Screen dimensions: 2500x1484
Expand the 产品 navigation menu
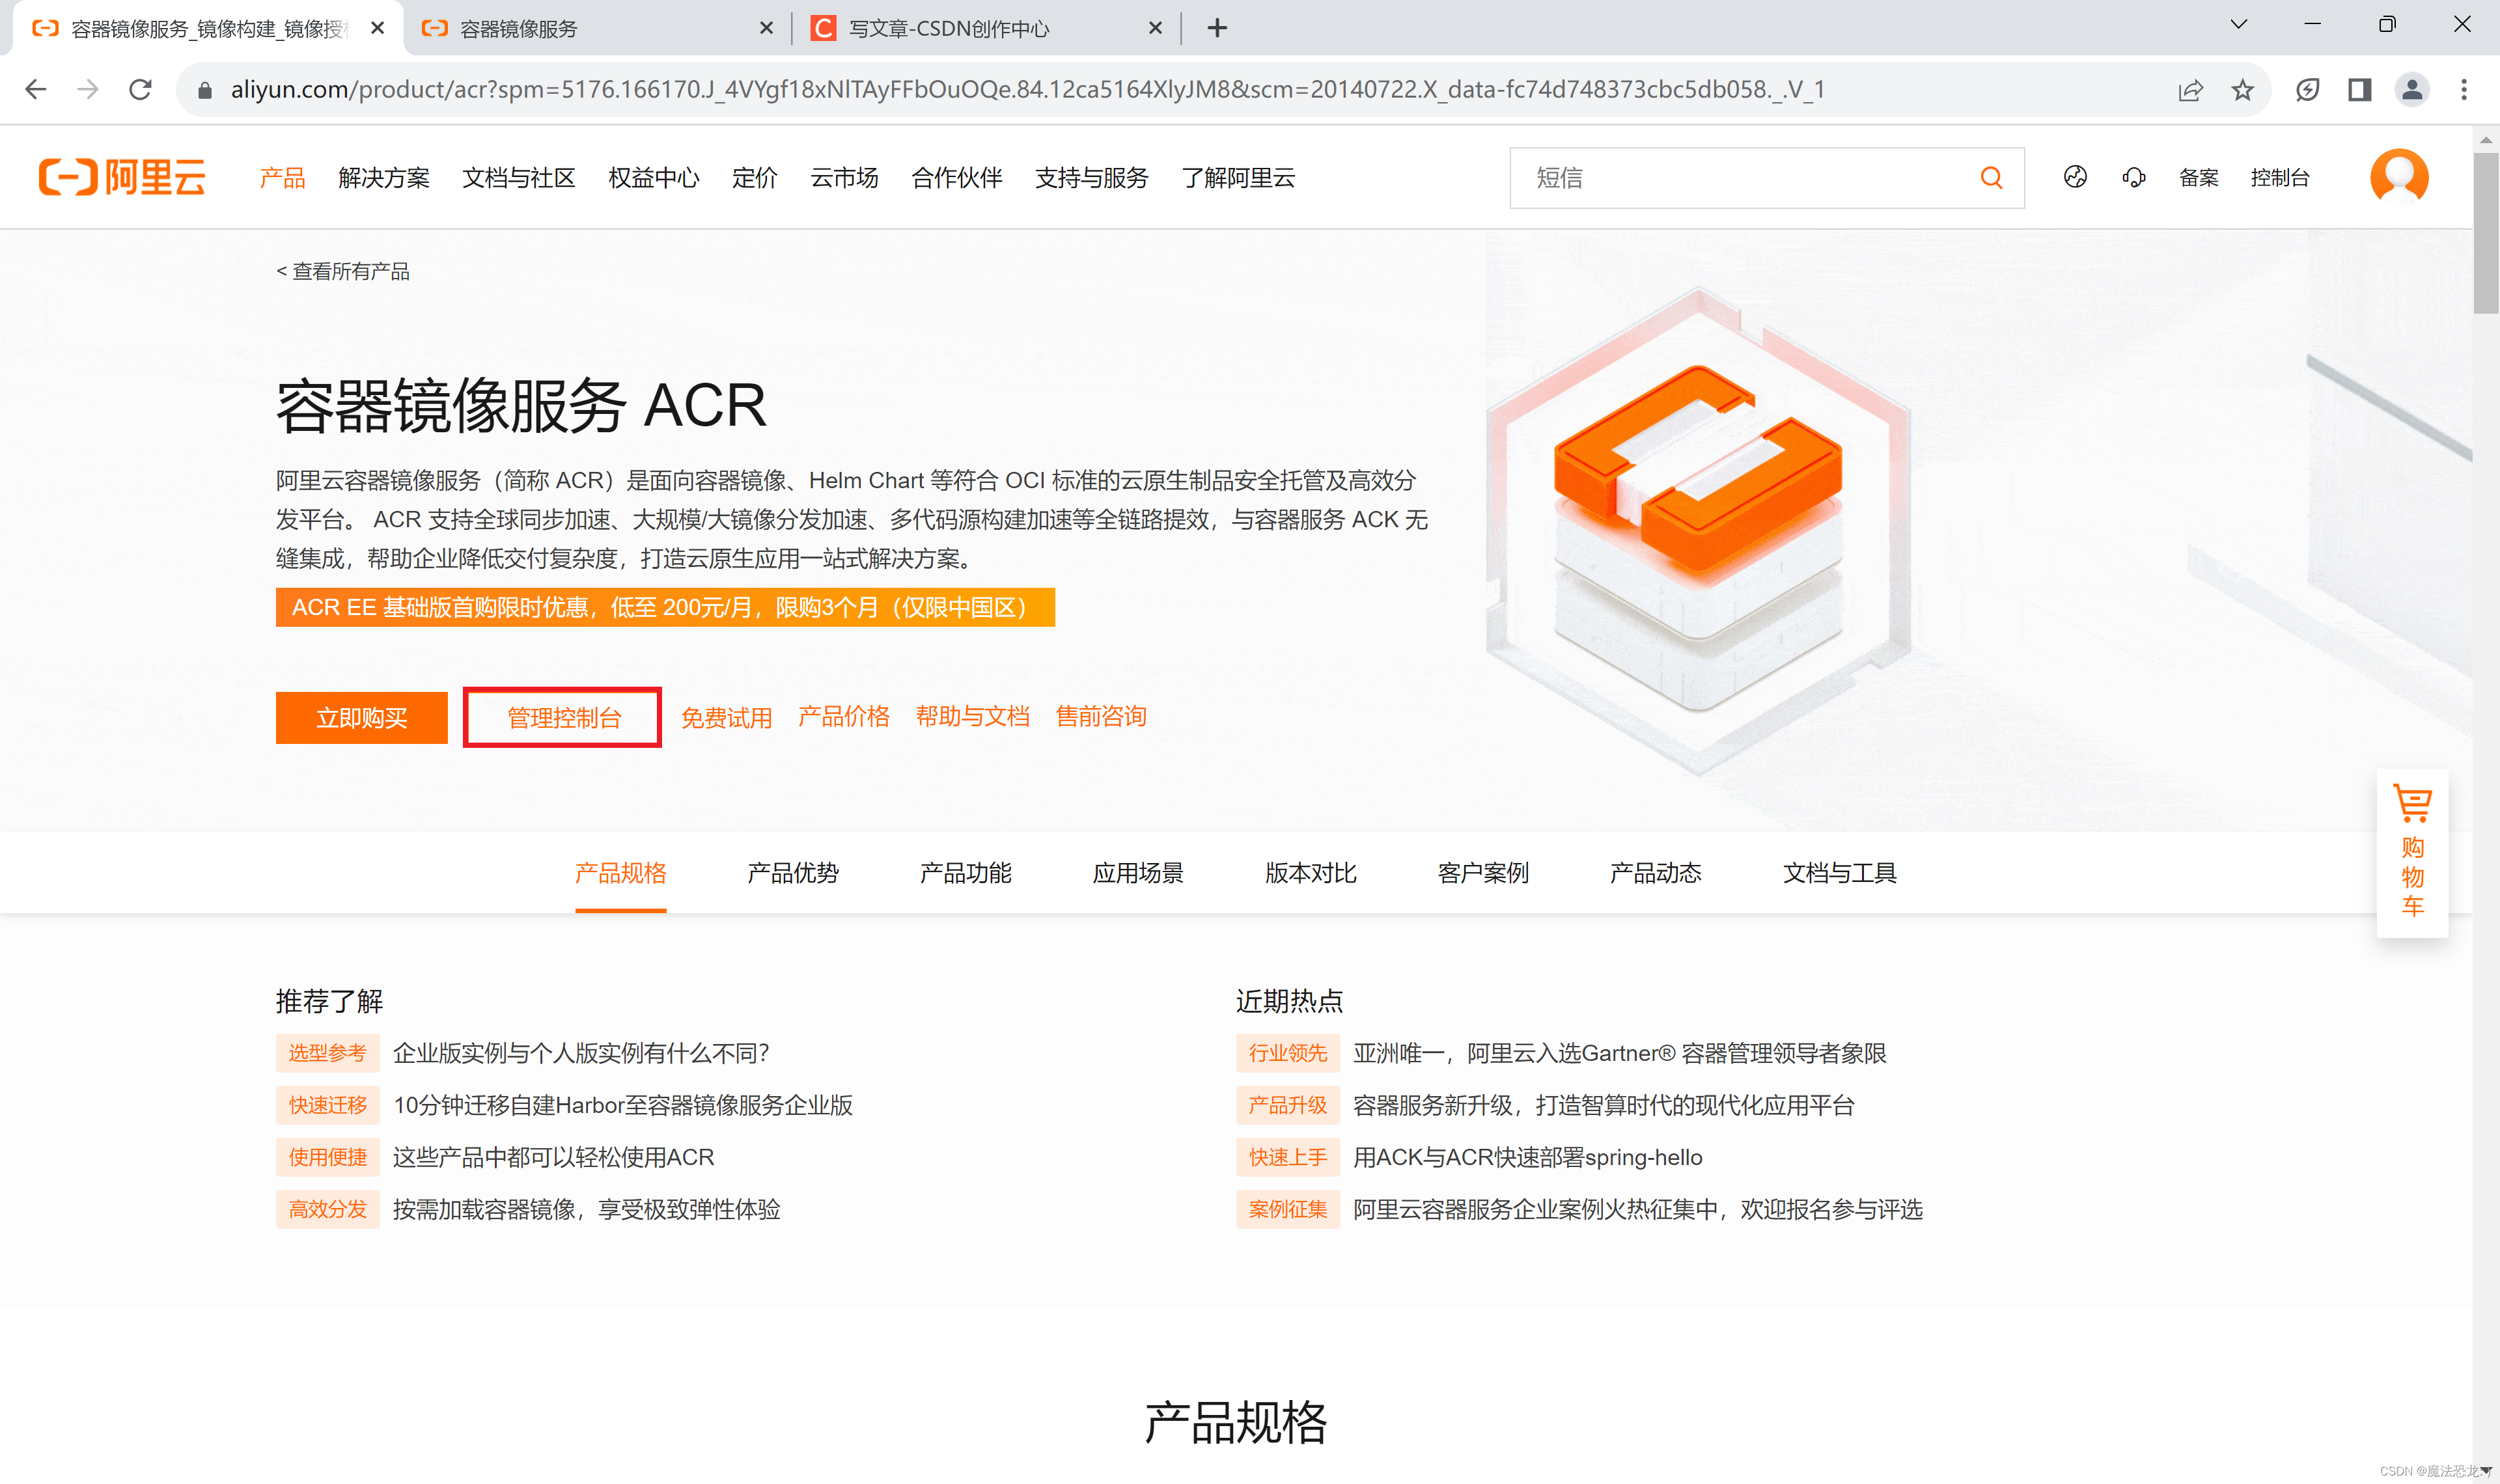(x=282, y=178)
